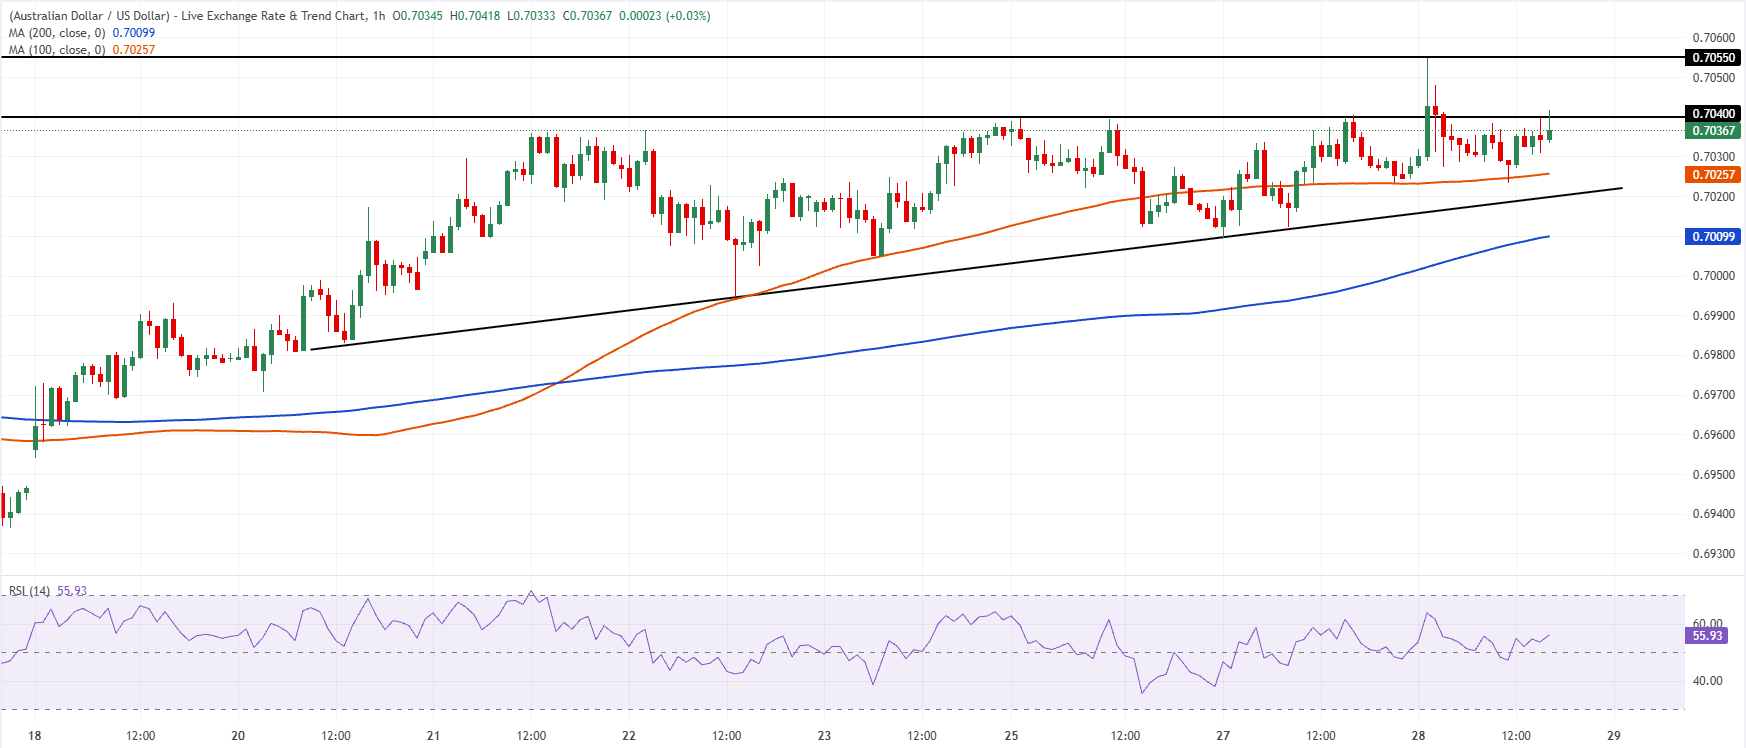Viewport: 1746px width, 748px height.
Task: Click the RSI legend value 55.93
Action: 72,591
